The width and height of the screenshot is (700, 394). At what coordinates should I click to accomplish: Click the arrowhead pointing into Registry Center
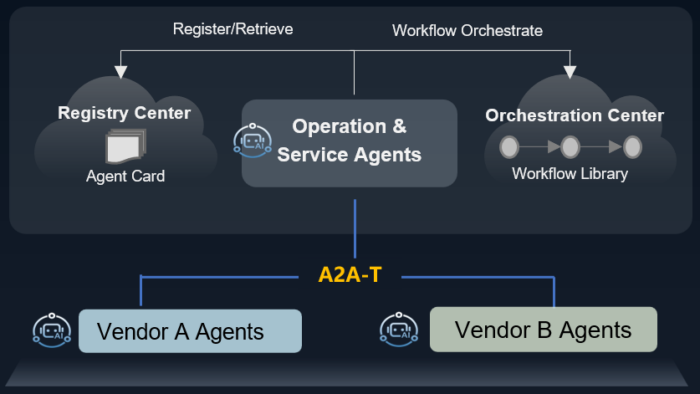point(121,72)
